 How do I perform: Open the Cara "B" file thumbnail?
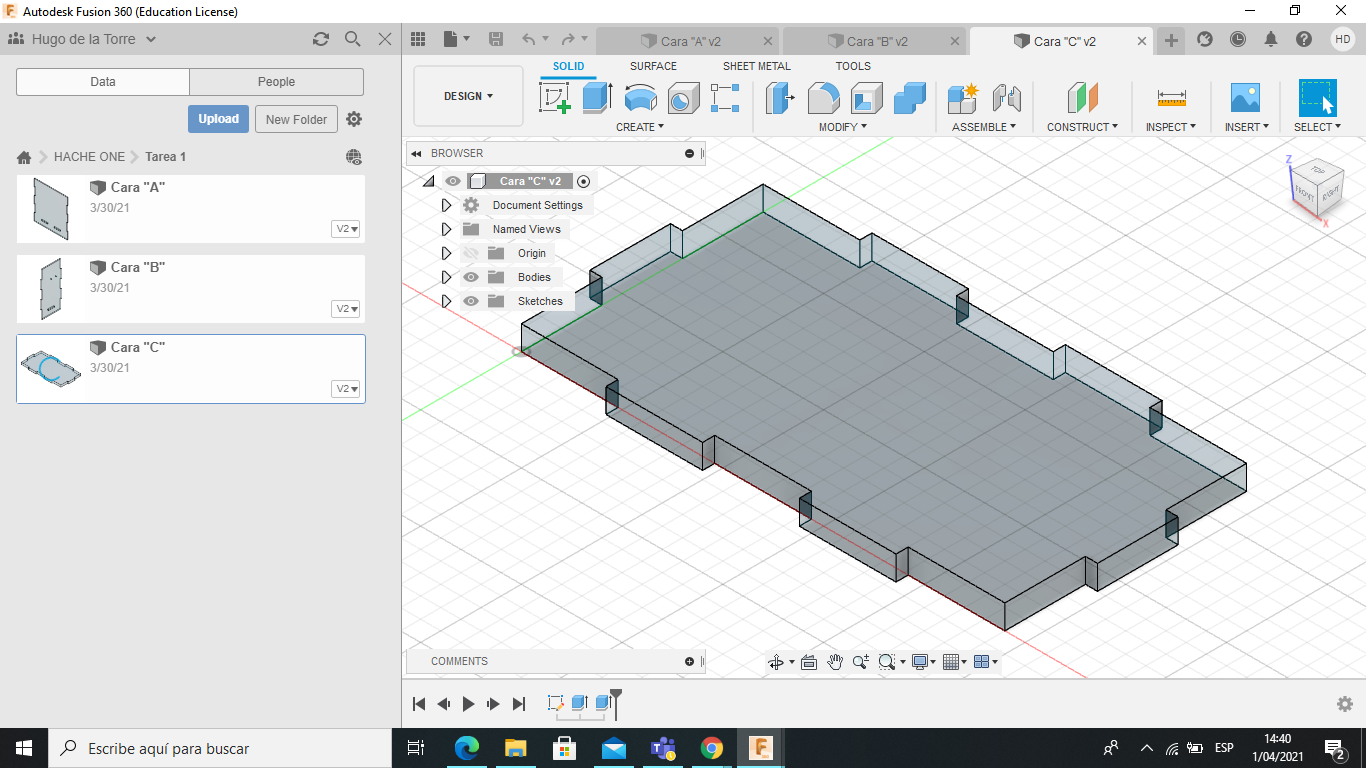tap(48, 289)
